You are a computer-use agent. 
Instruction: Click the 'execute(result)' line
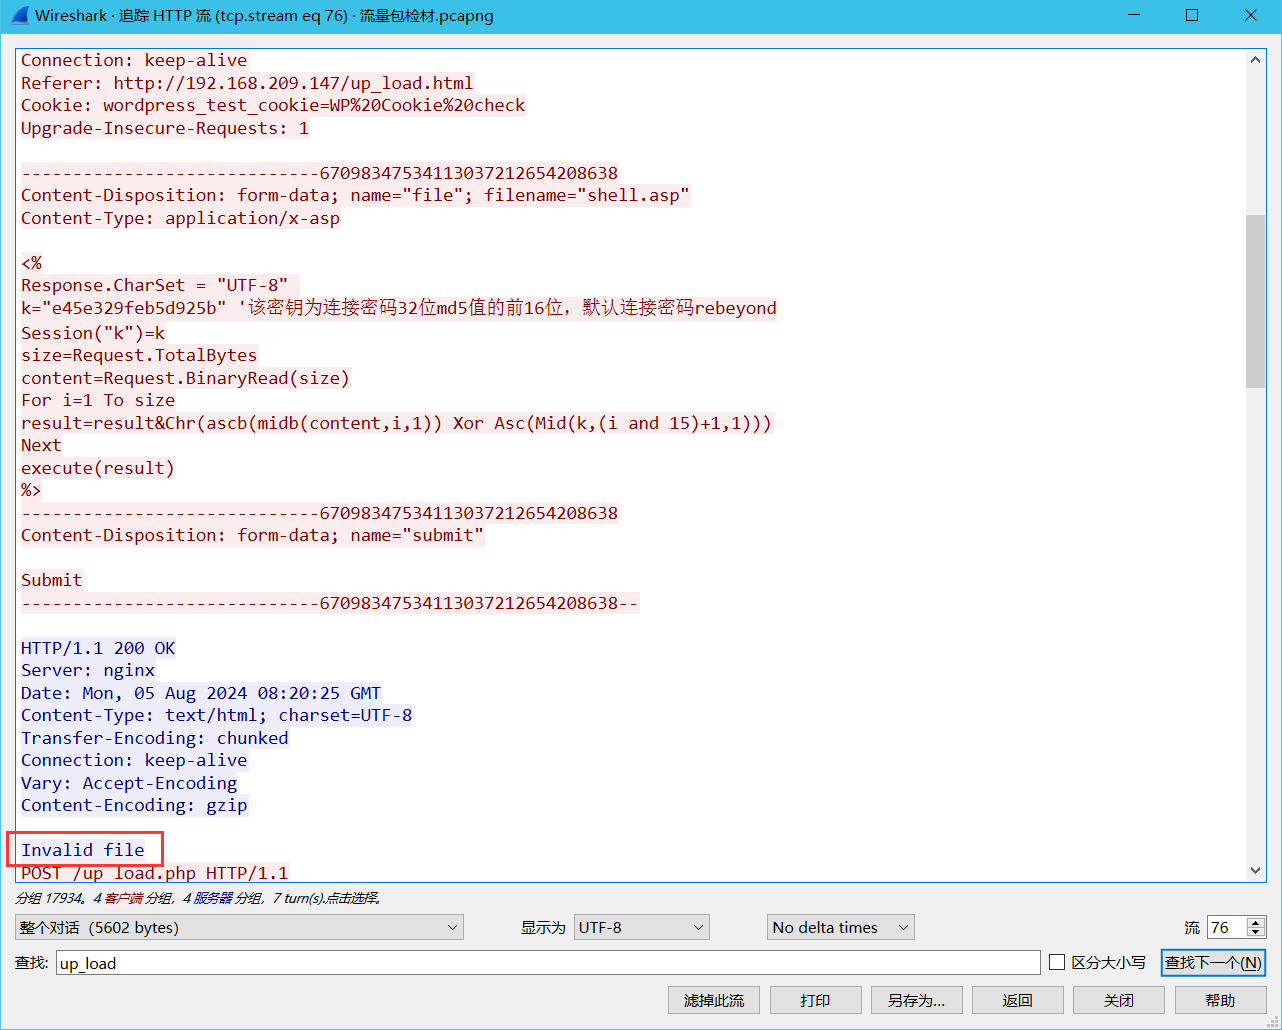pos(98,468)
